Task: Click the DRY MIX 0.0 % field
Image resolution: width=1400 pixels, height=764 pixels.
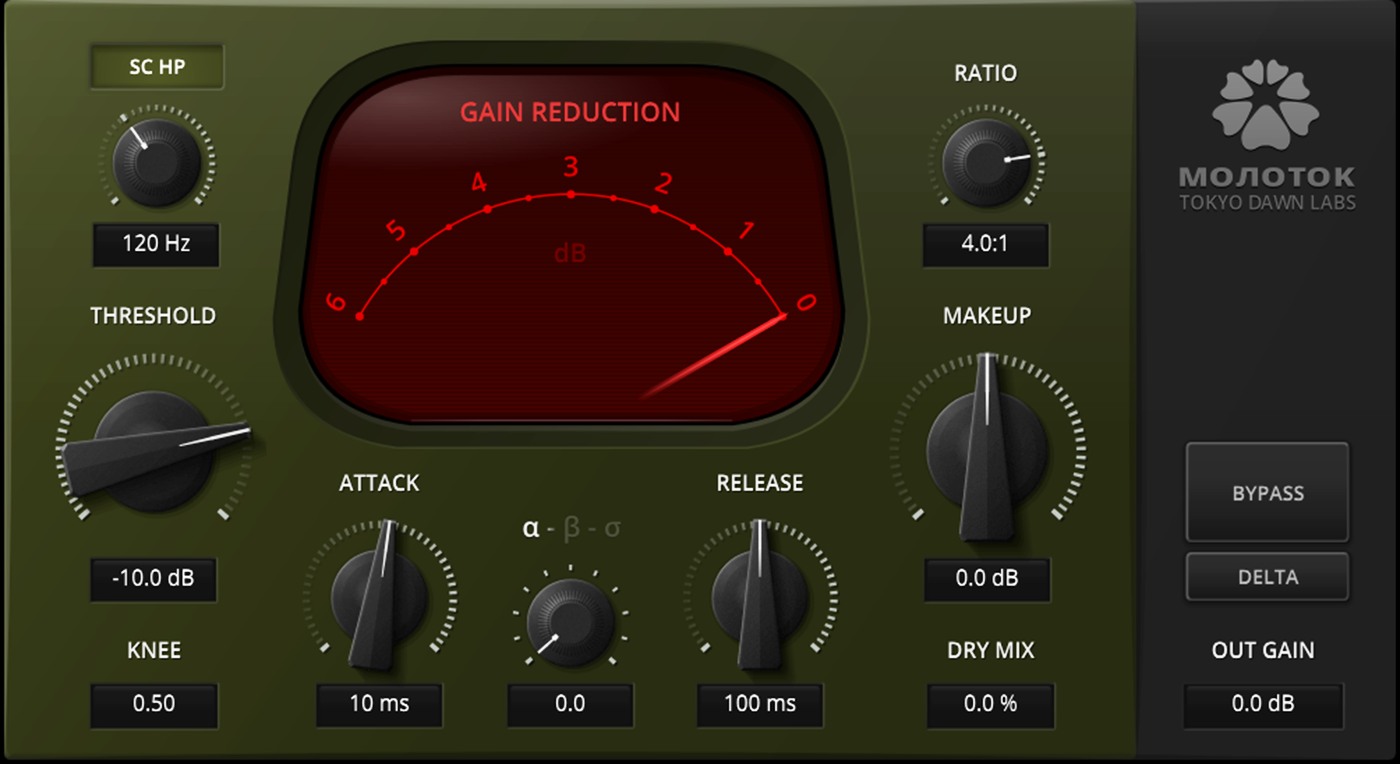Action: [x=990, y=705]
